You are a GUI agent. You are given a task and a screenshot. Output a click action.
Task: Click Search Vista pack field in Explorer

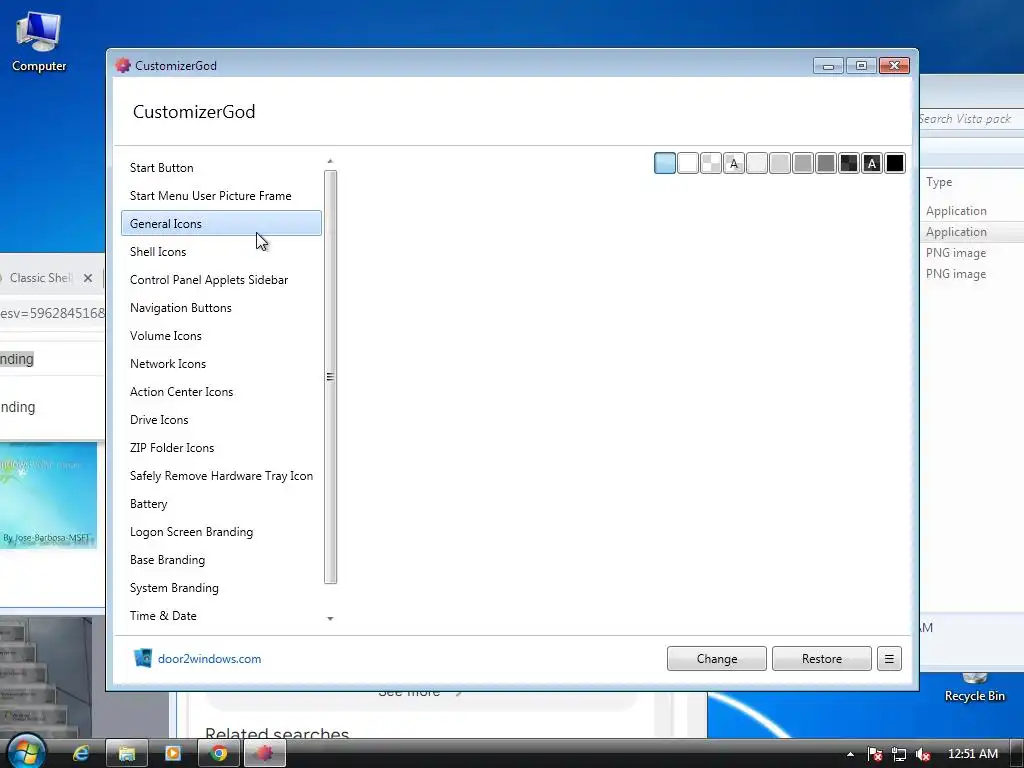click(x=971, y=119)
